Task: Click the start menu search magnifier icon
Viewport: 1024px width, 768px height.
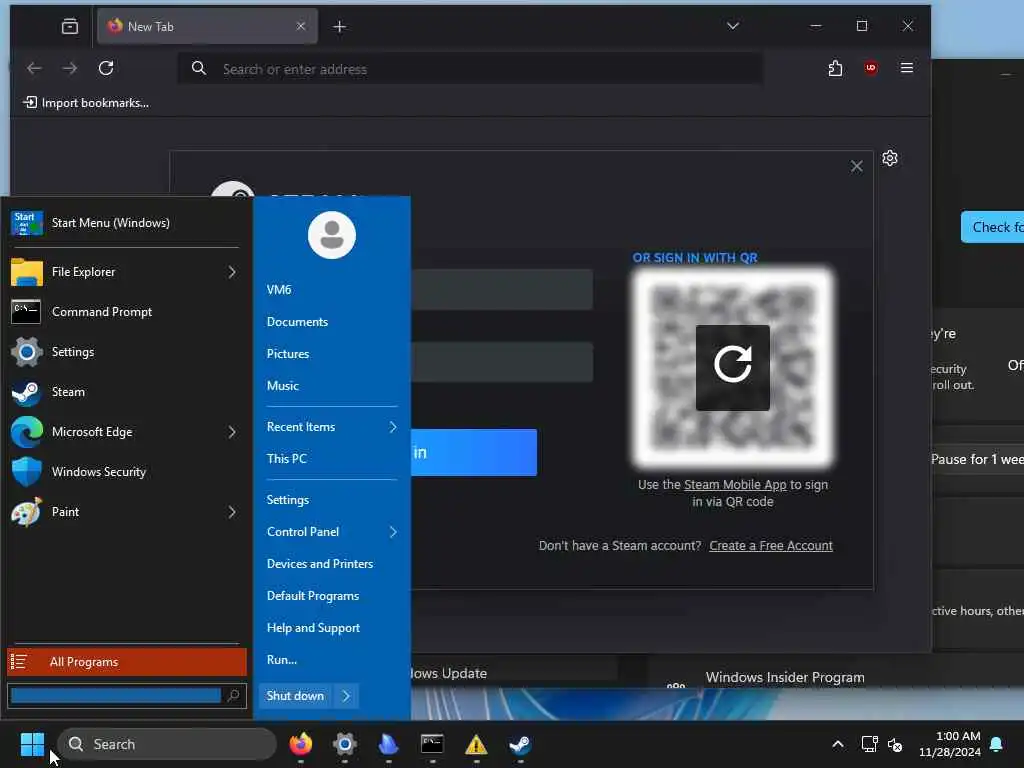Action: (x=234, y=696)
